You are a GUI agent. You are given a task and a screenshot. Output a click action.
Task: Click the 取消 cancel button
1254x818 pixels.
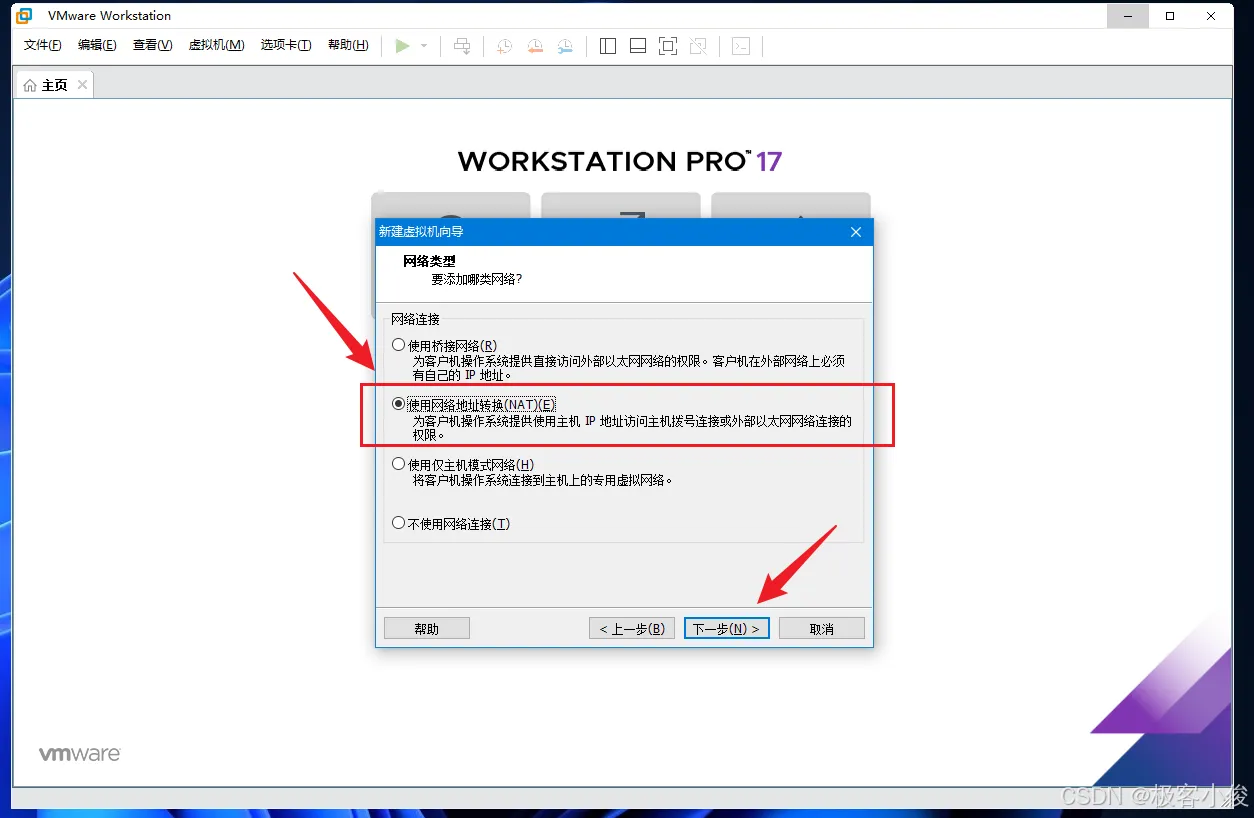click(822, 628)
